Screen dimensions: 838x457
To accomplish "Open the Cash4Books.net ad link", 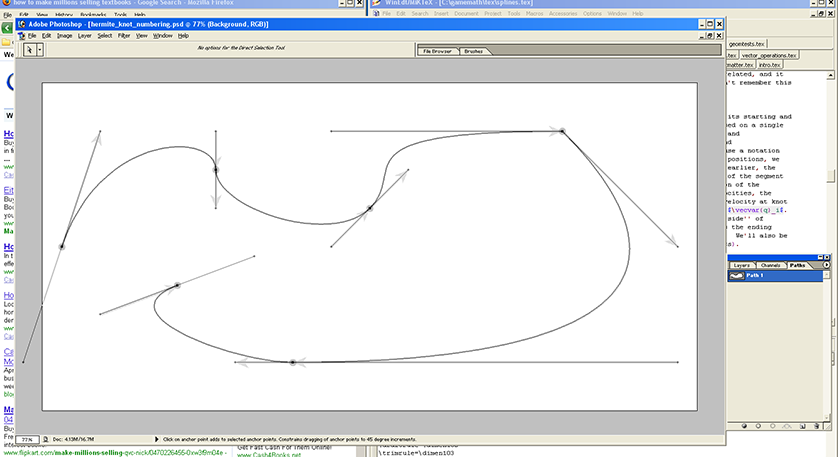I will click(x=269, y=455).
